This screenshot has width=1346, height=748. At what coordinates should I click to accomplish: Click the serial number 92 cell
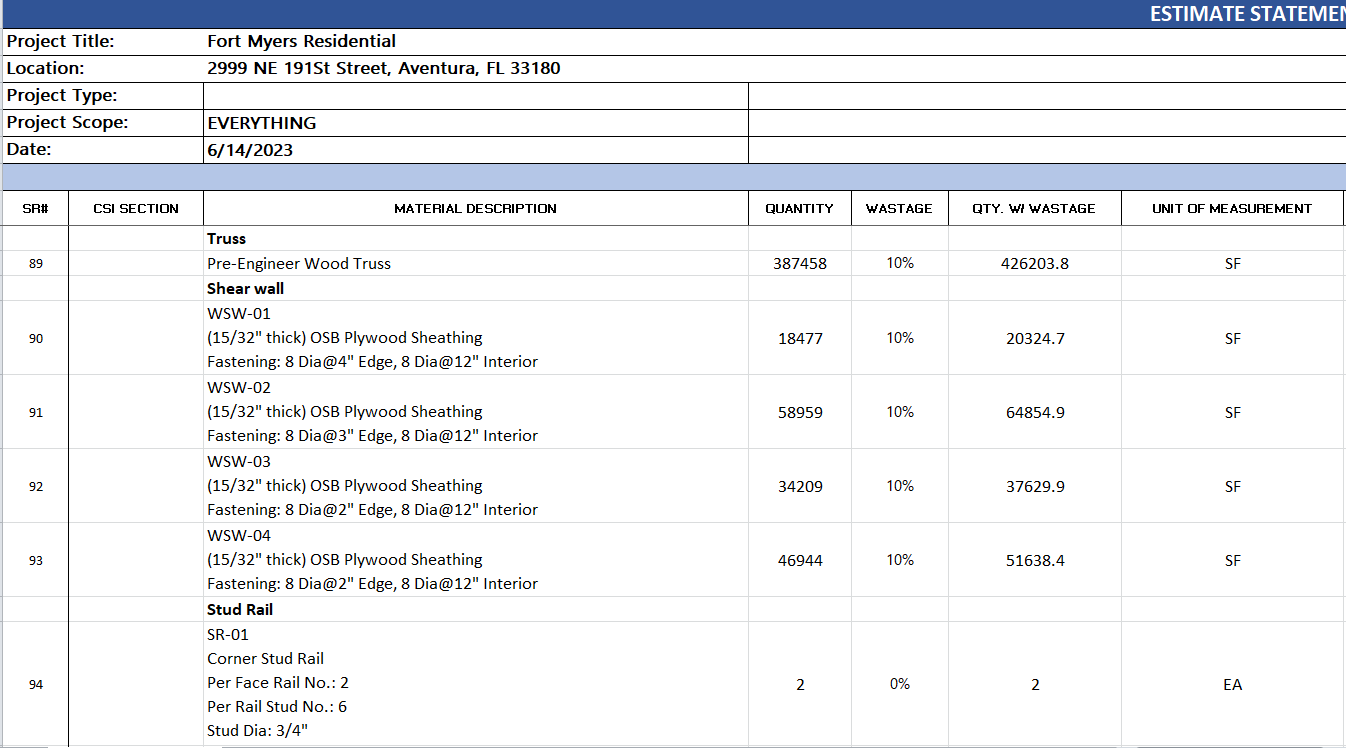(35, 486)
